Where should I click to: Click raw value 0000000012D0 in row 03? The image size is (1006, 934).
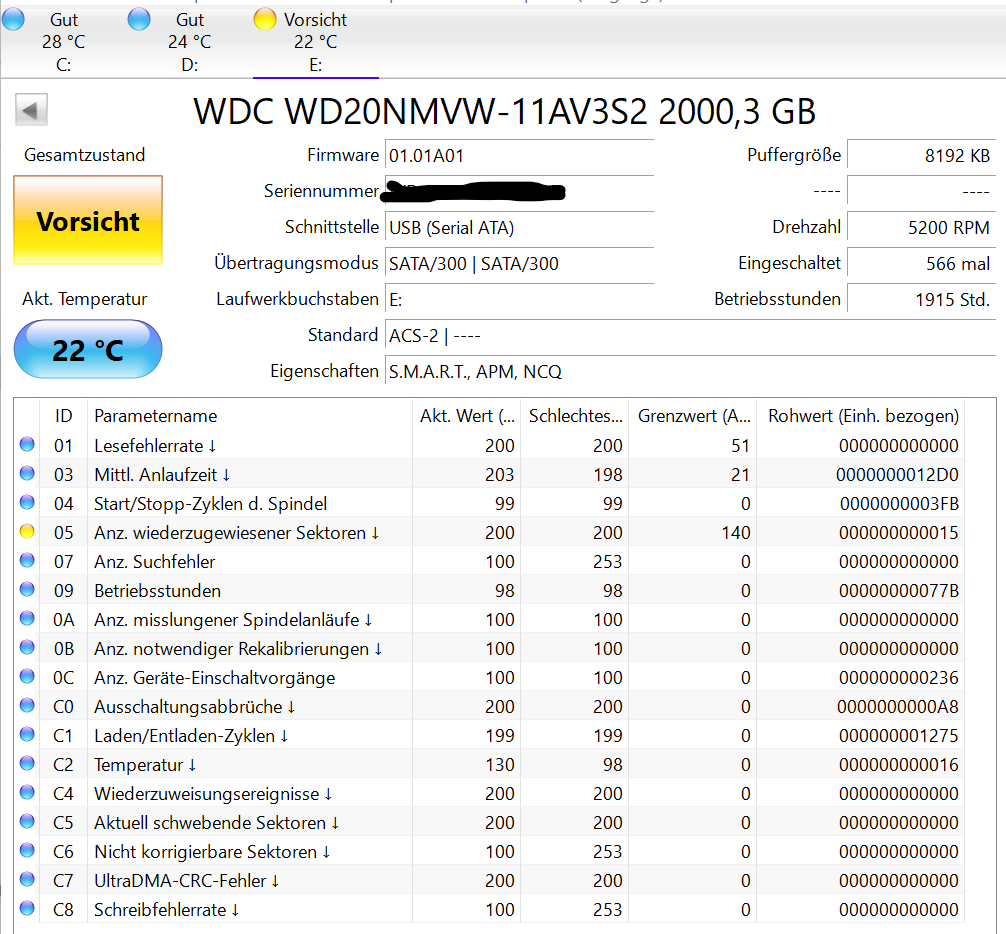pyautogui.click(x=897, y=475)
